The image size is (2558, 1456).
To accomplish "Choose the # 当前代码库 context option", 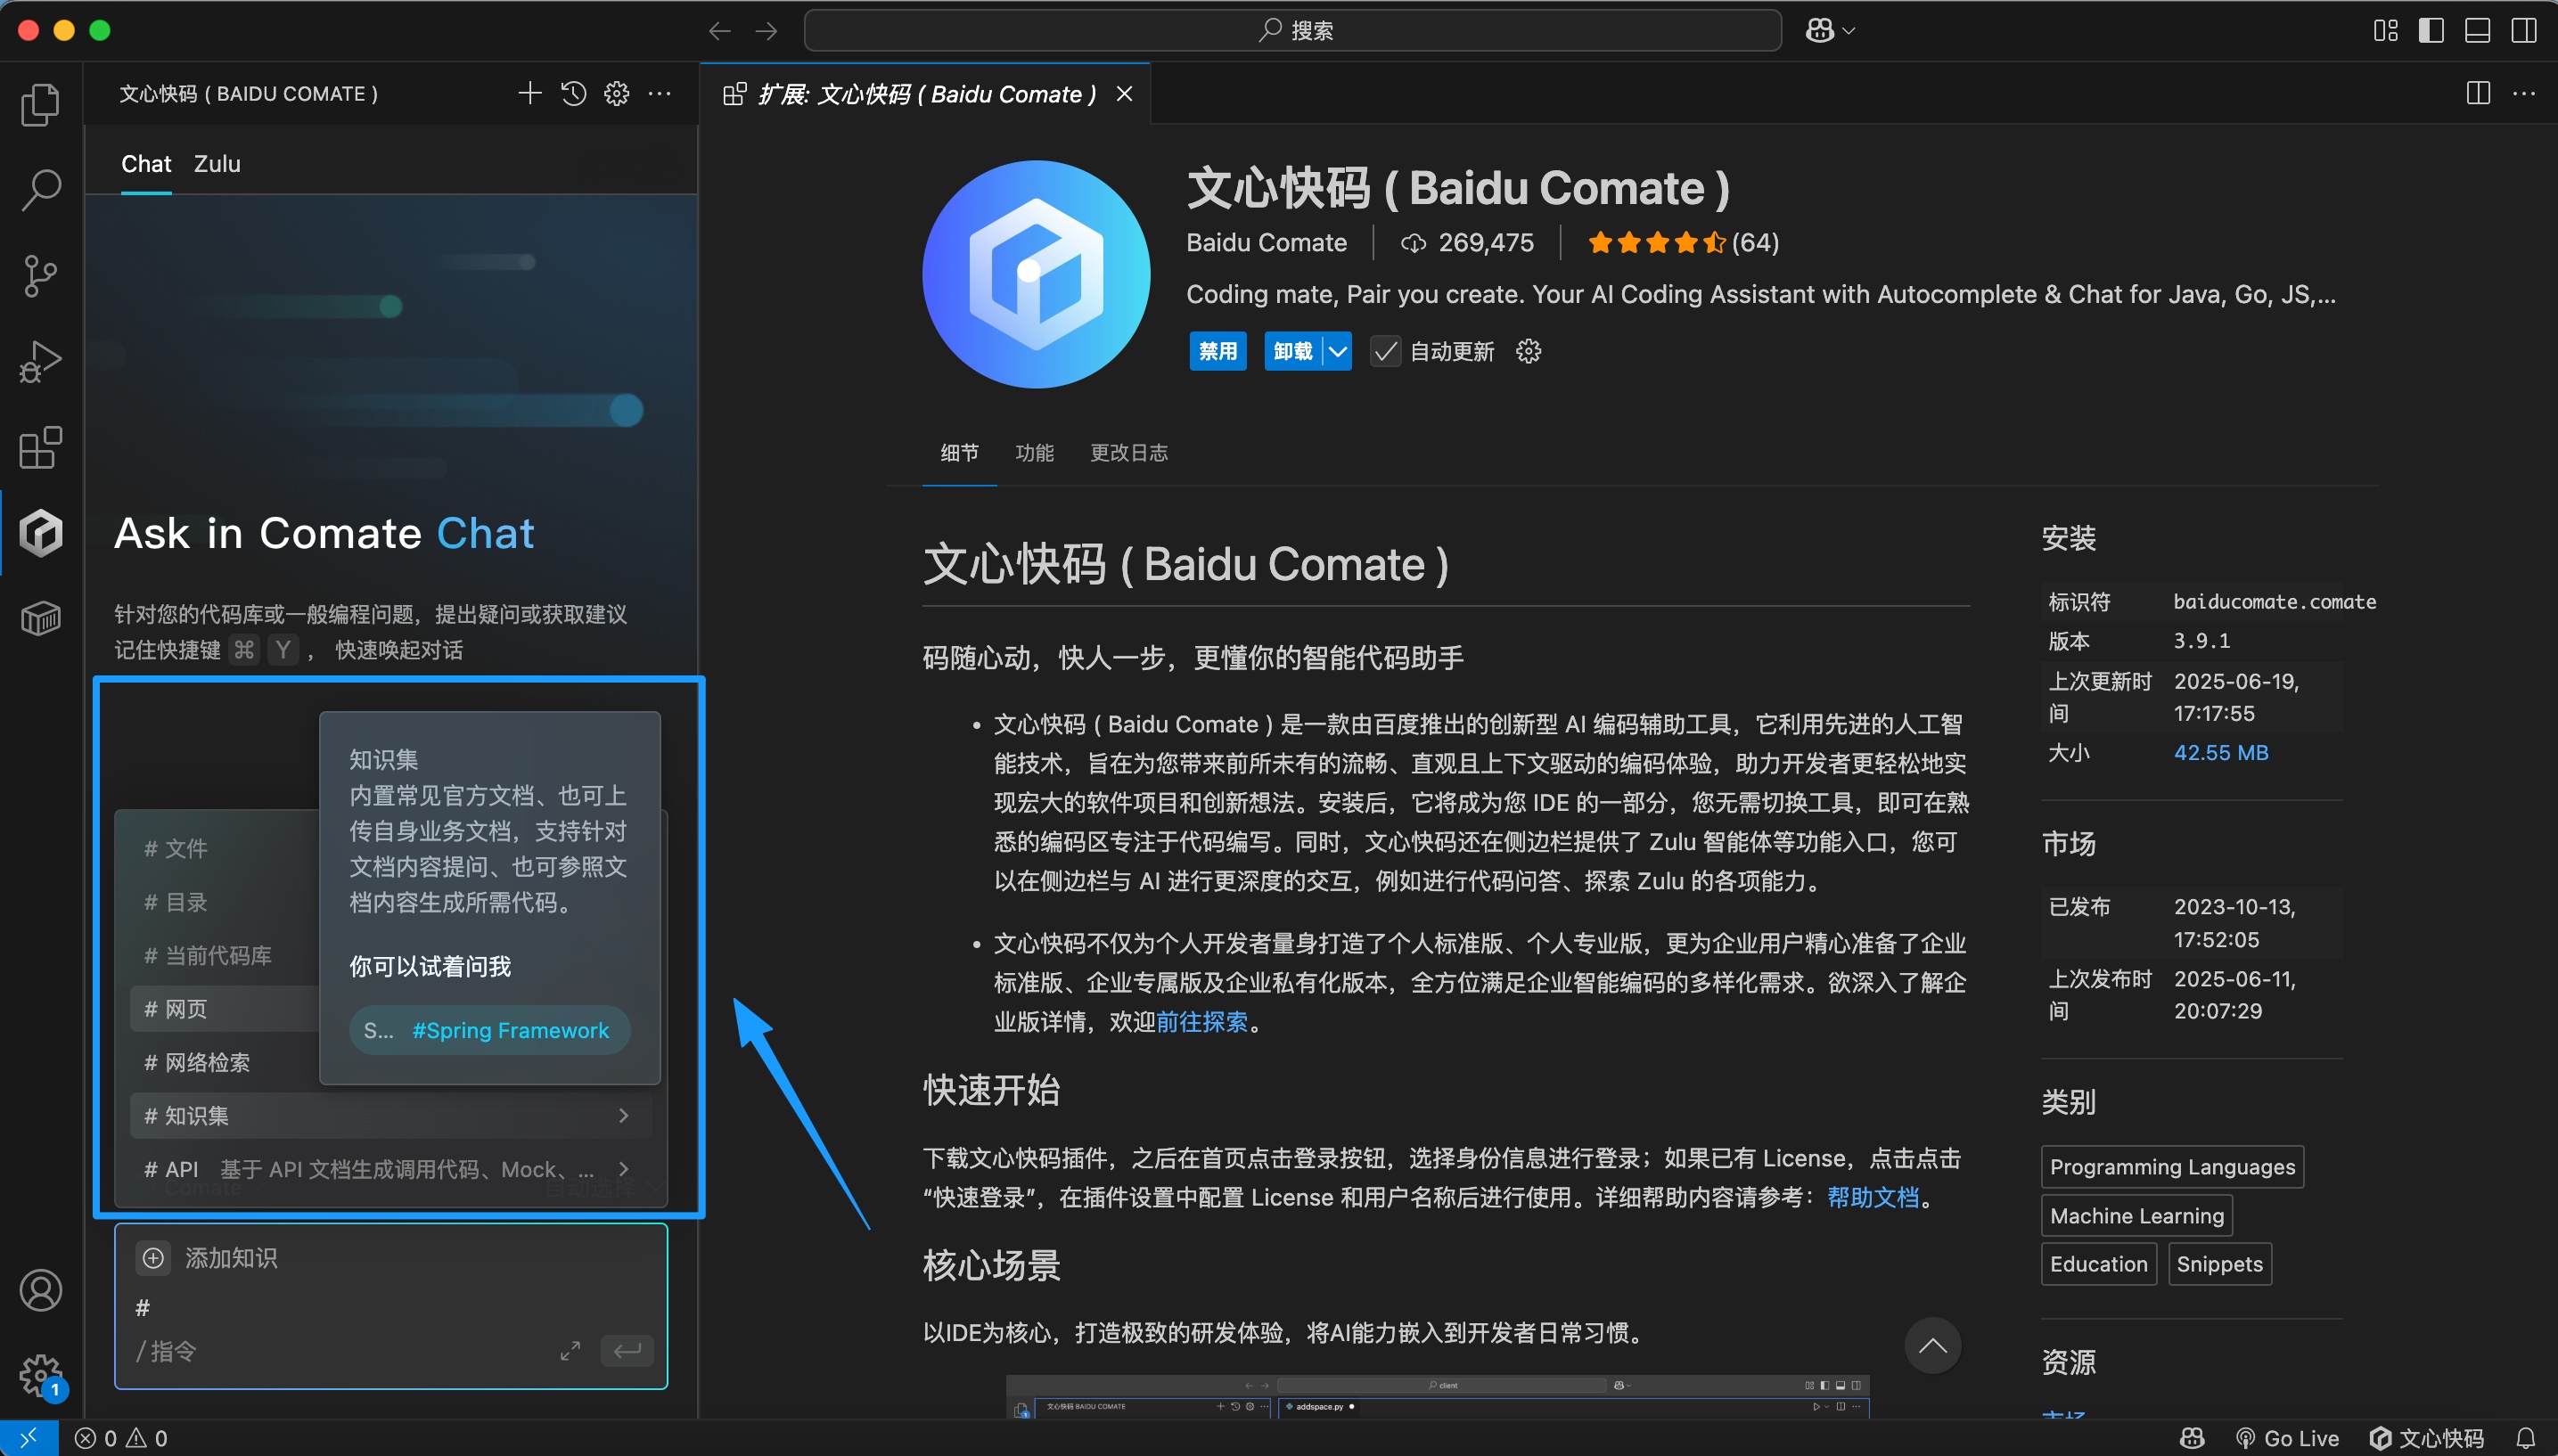I will click(x=225, y=955).
